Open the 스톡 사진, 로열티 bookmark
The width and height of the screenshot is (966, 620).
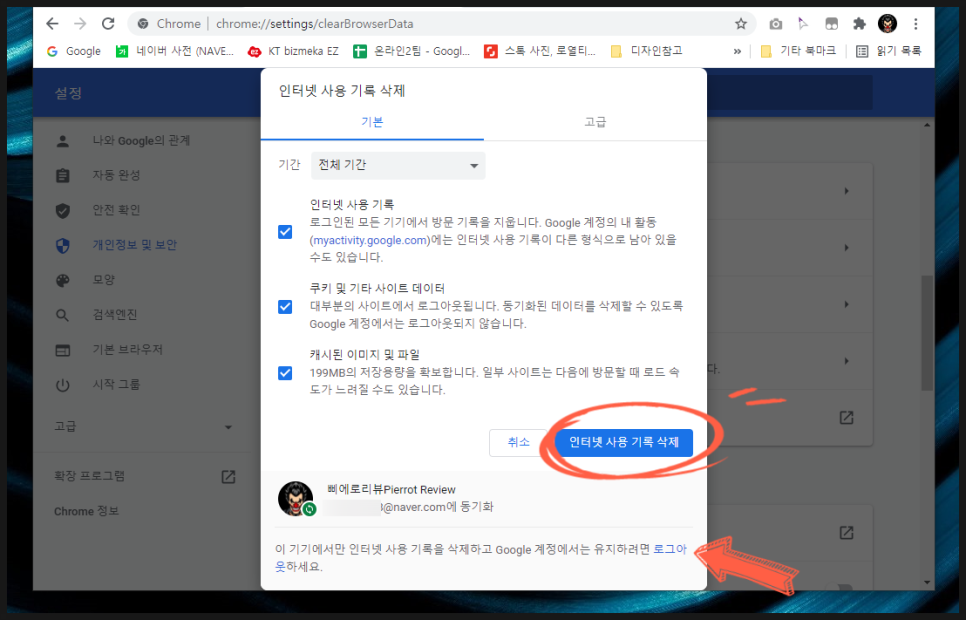point(540,51)
